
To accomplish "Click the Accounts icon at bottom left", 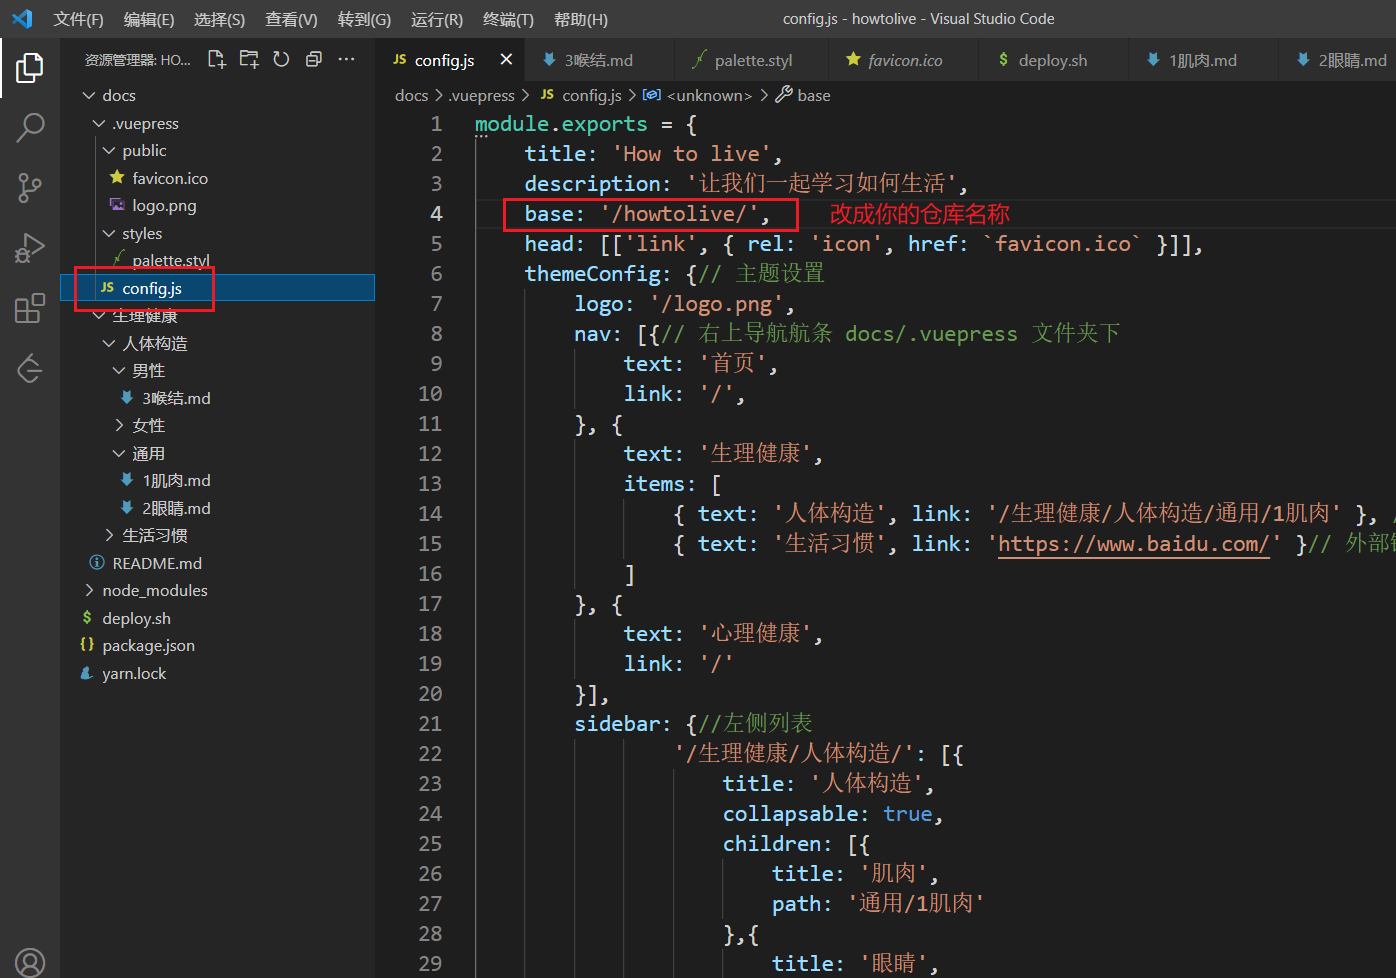I will point(29,962).
